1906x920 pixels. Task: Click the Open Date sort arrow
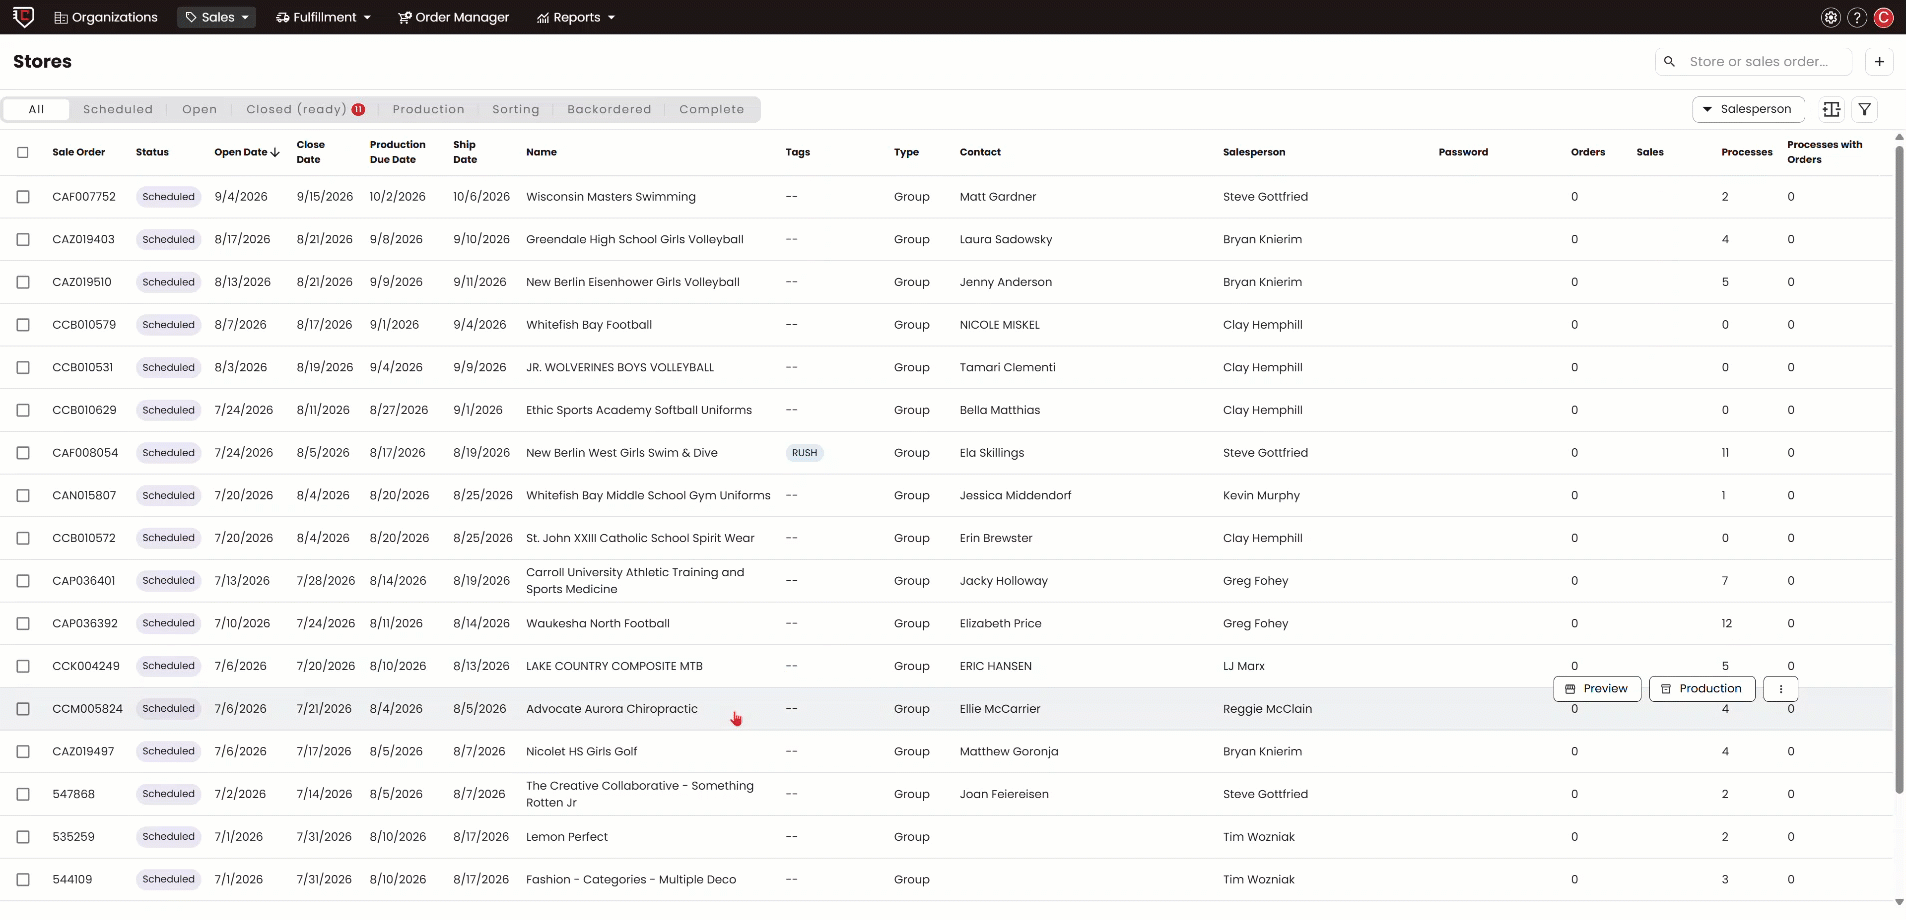click(x=275, y=152)
